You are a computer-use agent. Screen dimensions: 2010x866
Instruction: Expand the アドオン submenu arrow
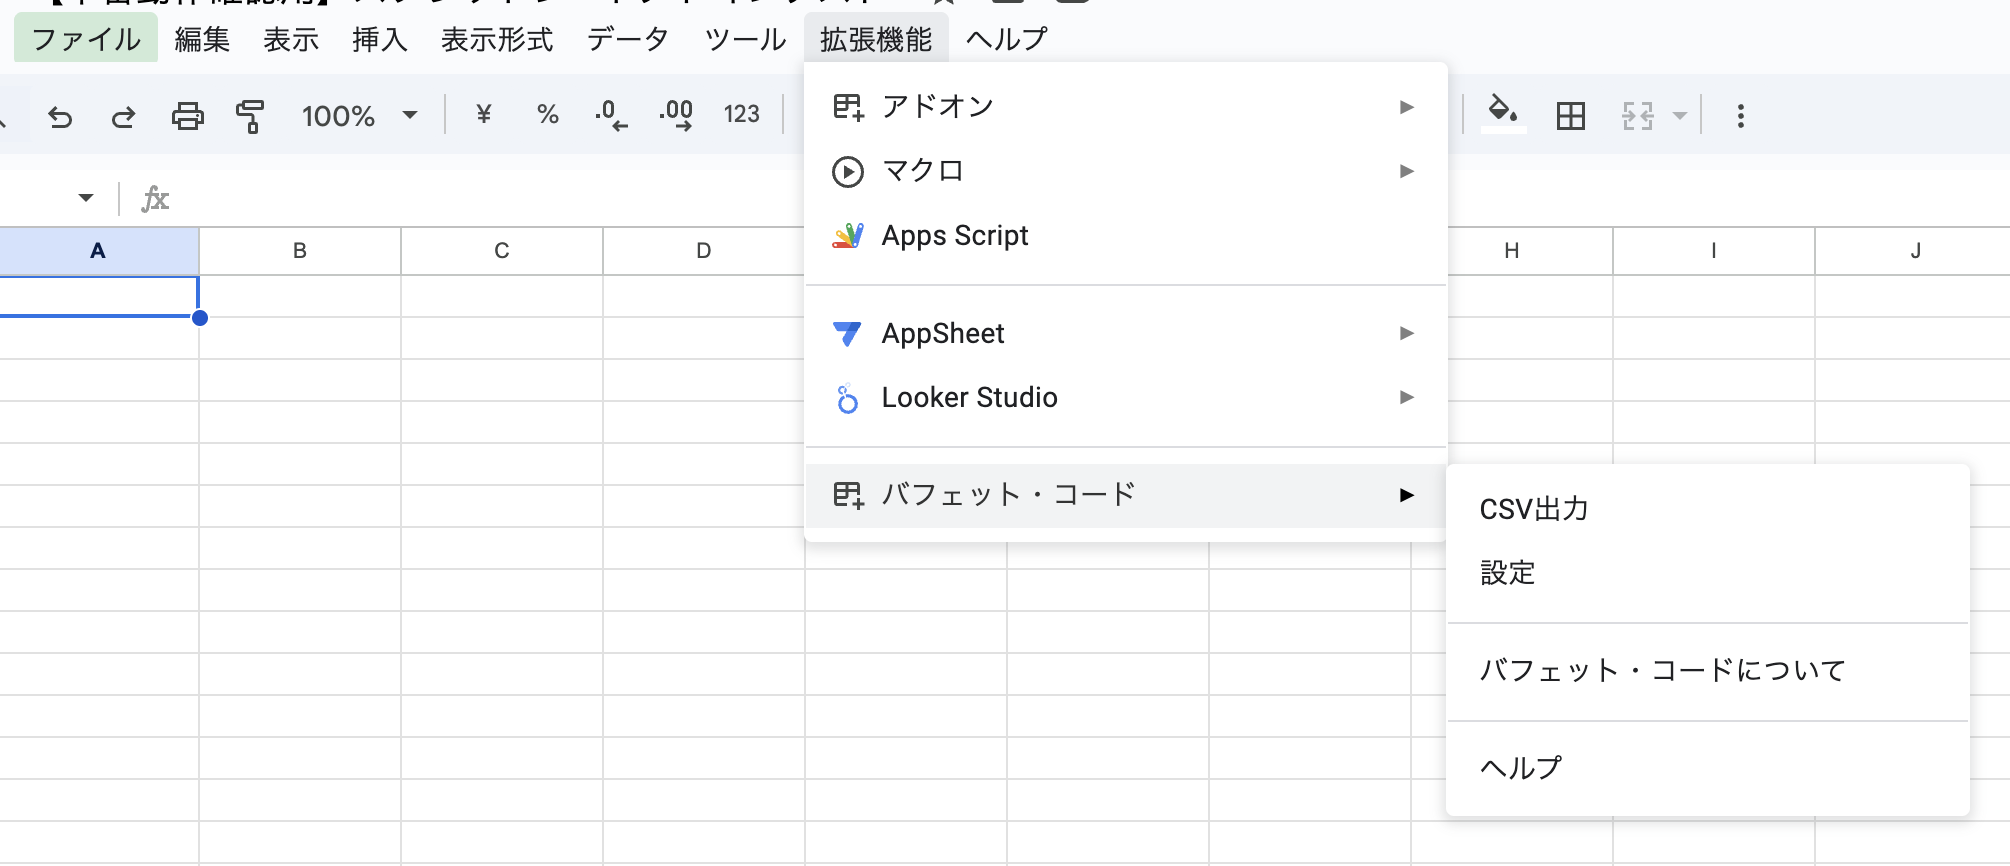pos(1407,107)
